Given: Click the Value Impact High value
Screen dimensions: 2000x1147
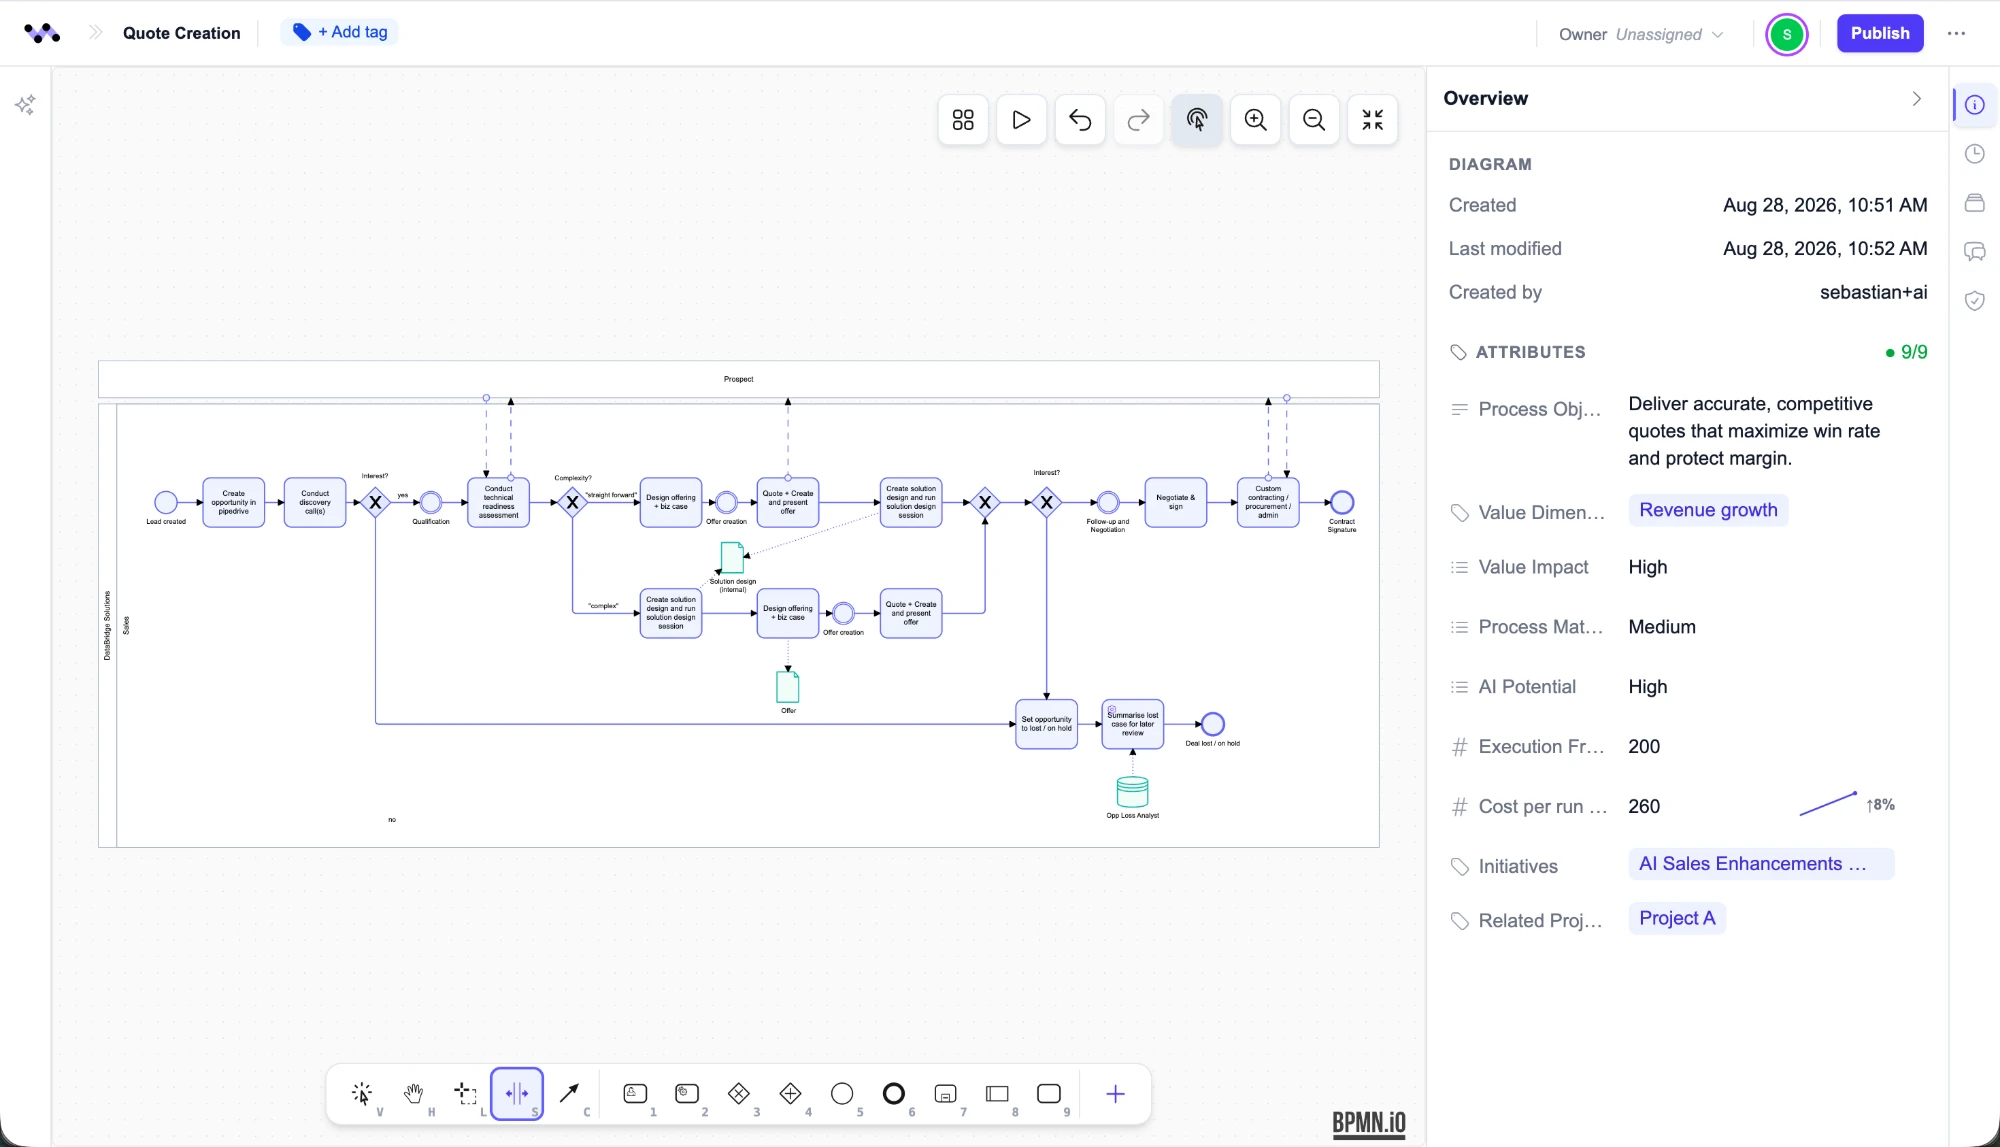Looking at the screenshot, I should (x=1648, y=567).
